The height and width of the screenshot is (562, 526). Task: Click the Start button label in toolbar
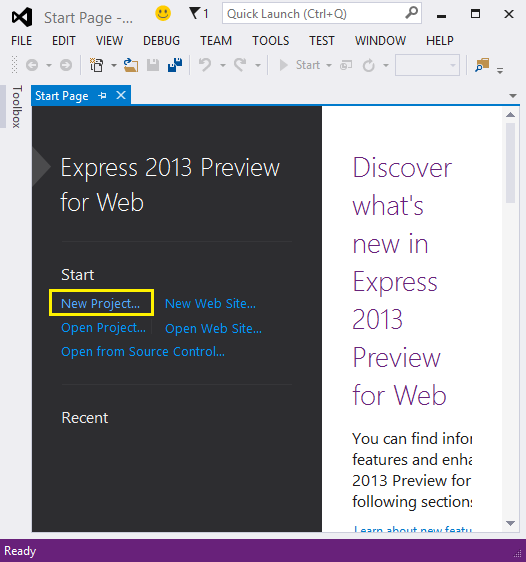308,65
